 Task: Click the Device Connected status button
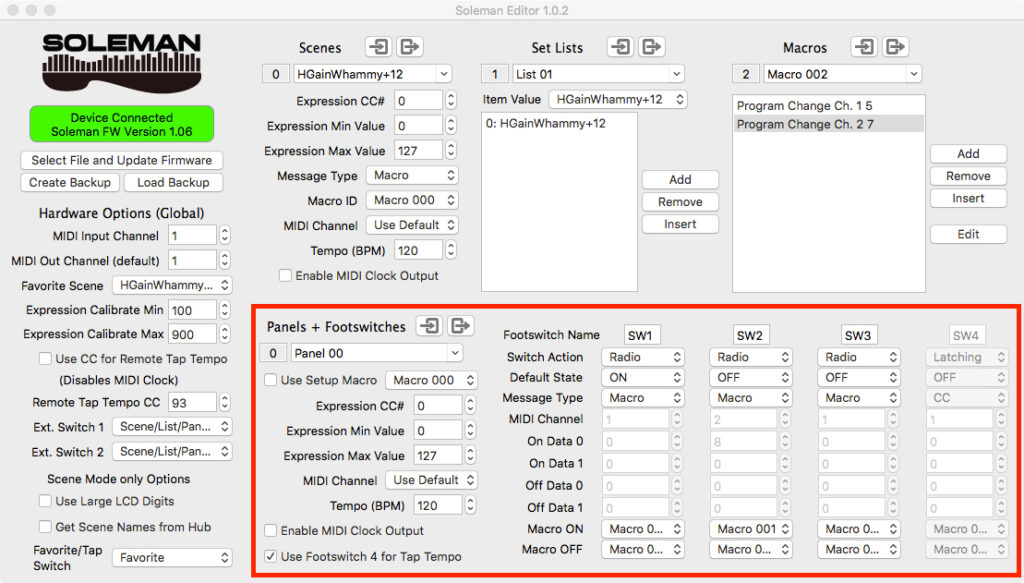[x=121, y=124]
